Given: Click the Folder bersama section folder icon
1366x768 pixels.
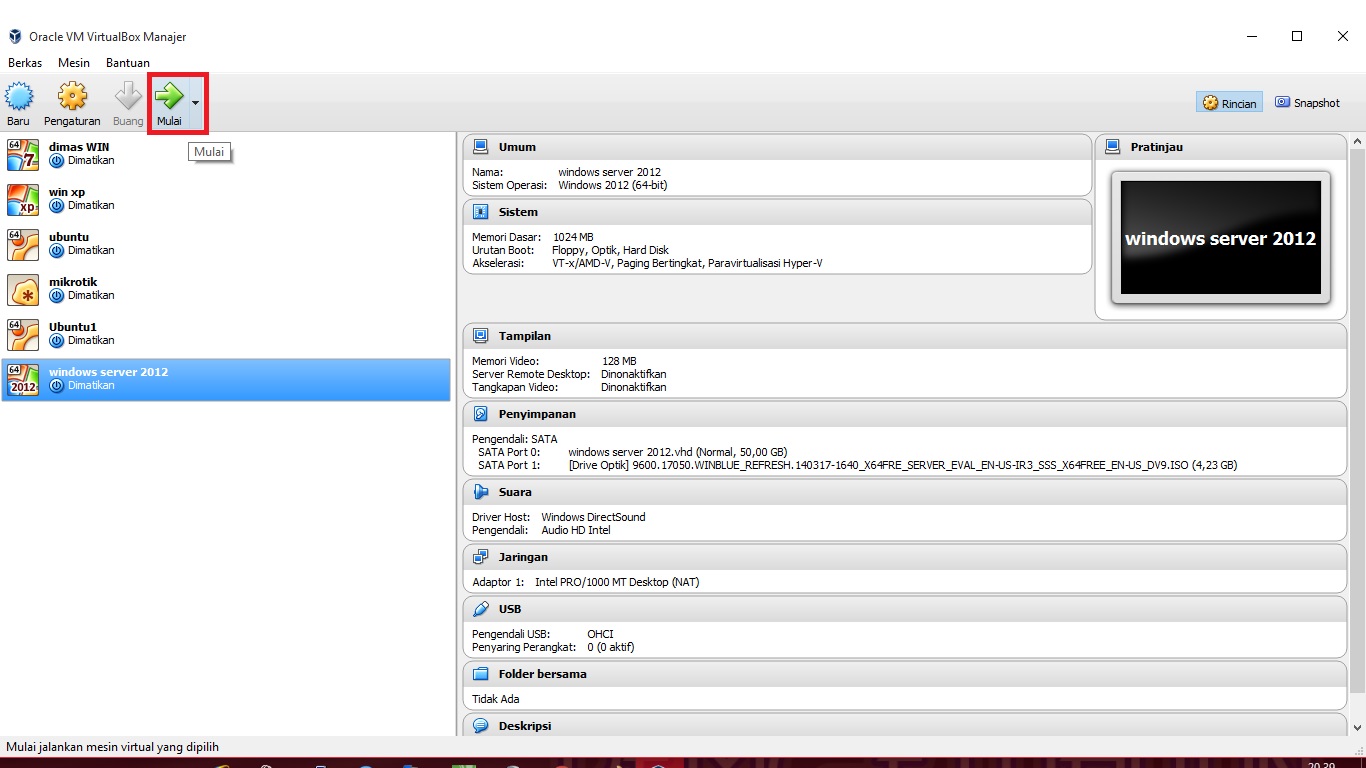Looking at the screenshot, I should pyautogui.click(x=481, y=674).
